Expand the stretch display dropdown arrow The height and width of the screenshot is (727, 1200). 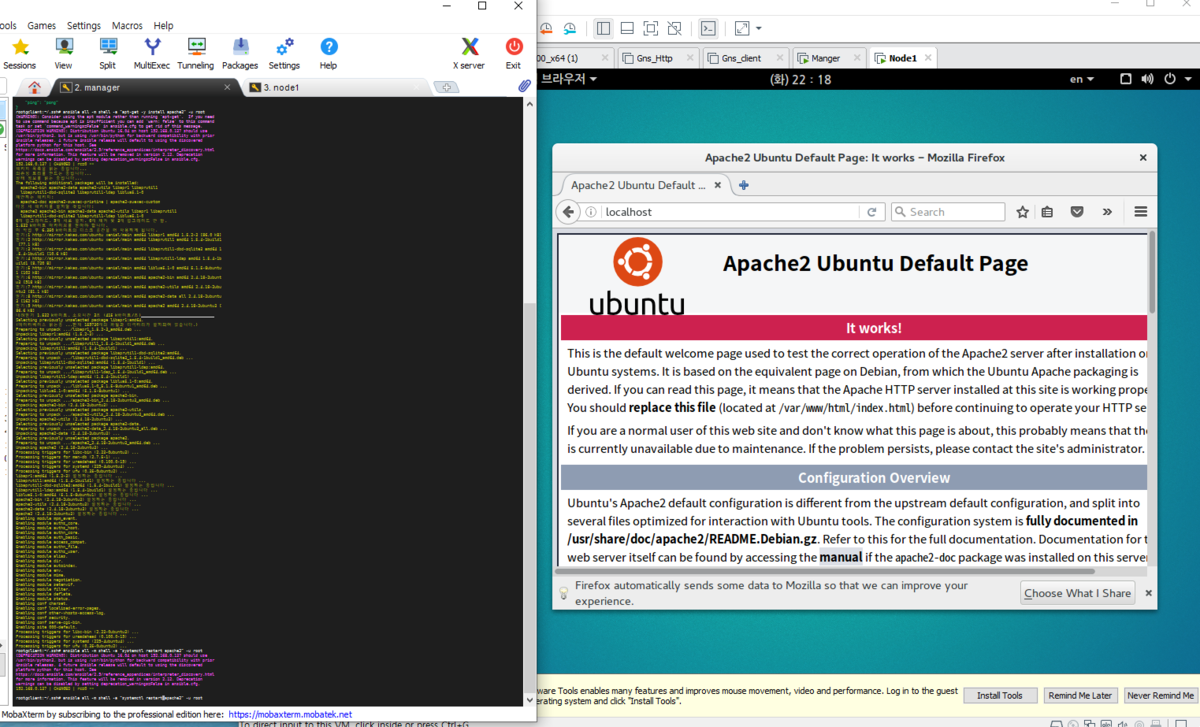(758, 28)
